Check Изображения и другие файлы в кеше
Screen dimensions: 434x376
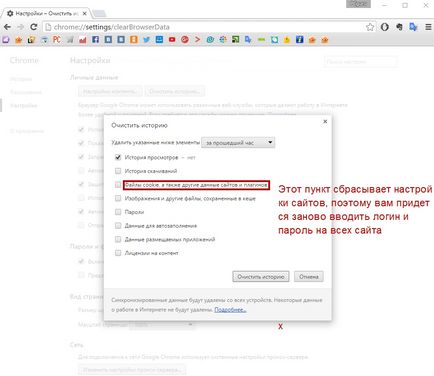pos(118,198)
